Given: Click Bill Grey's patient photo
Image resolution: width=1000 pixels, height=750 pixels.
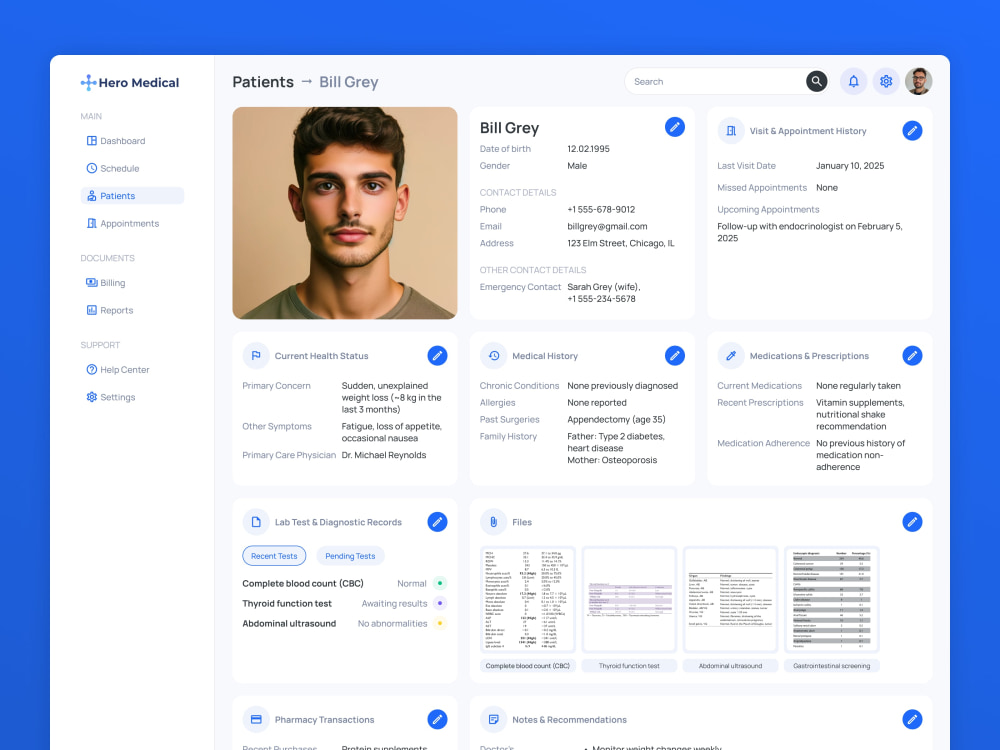Looking at the screenshot, I should pyautogui.click(x=344, y=213).
